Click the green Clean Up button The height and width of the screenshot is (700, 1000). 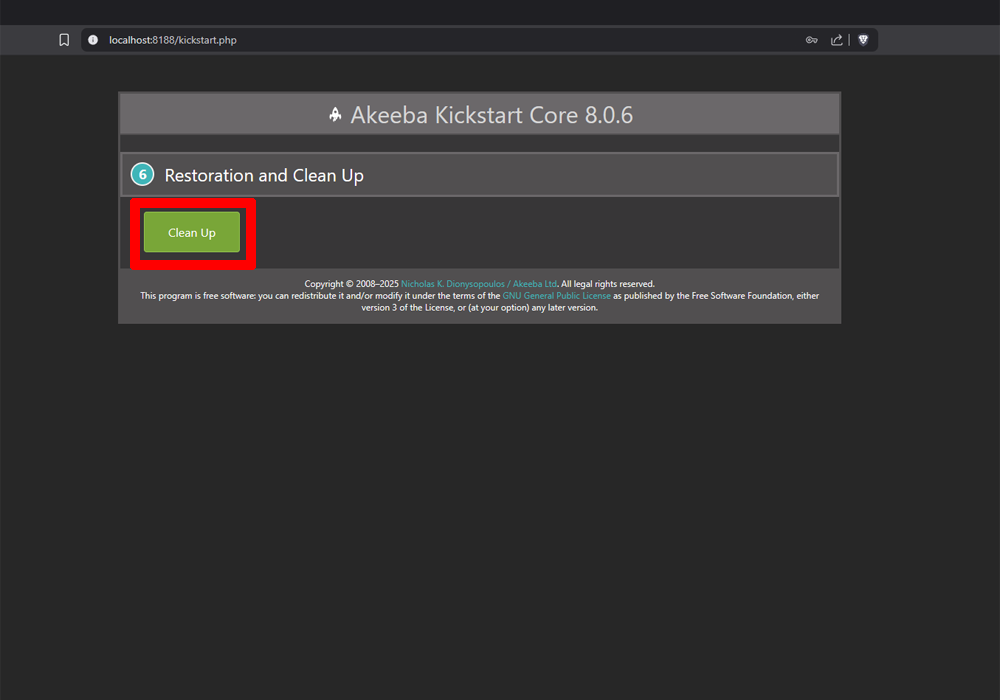click(191, 232)
